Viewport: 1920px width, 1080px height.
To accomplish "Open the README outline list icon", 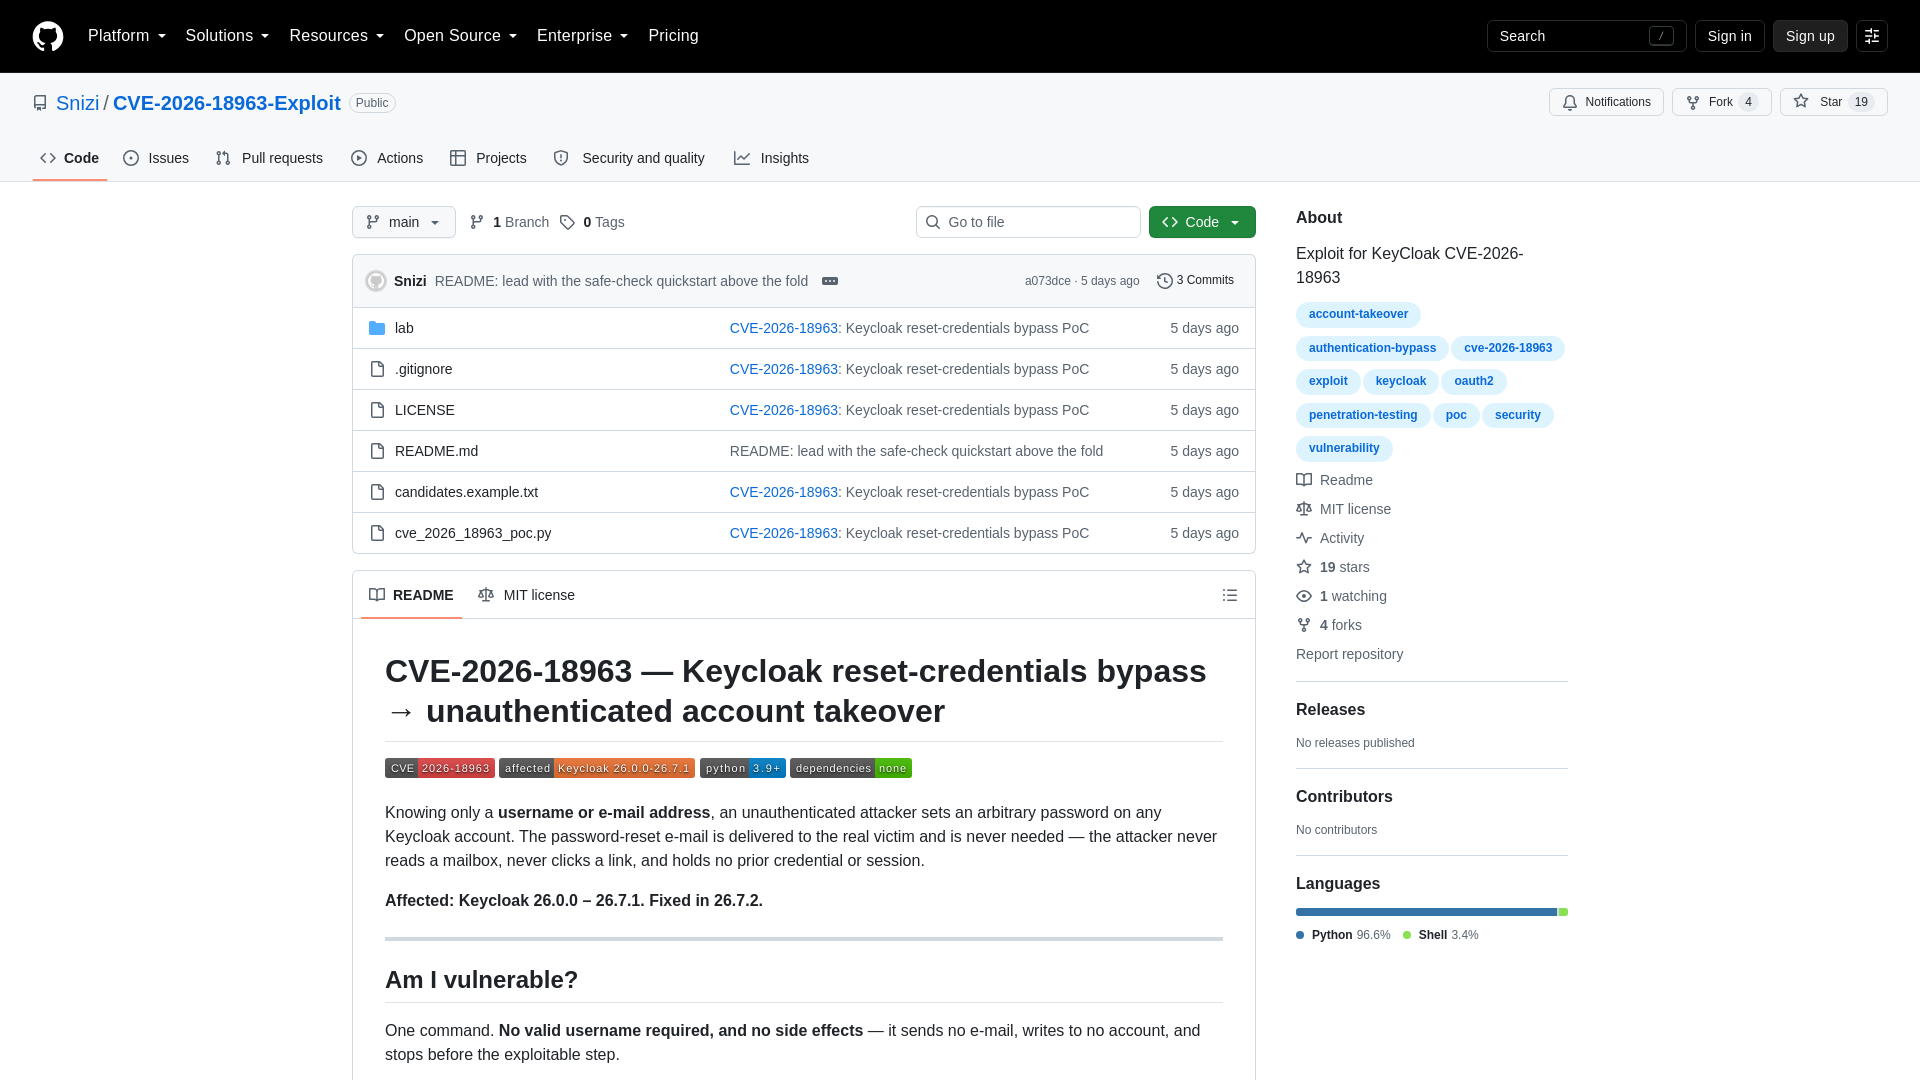I will (1230, 595).
